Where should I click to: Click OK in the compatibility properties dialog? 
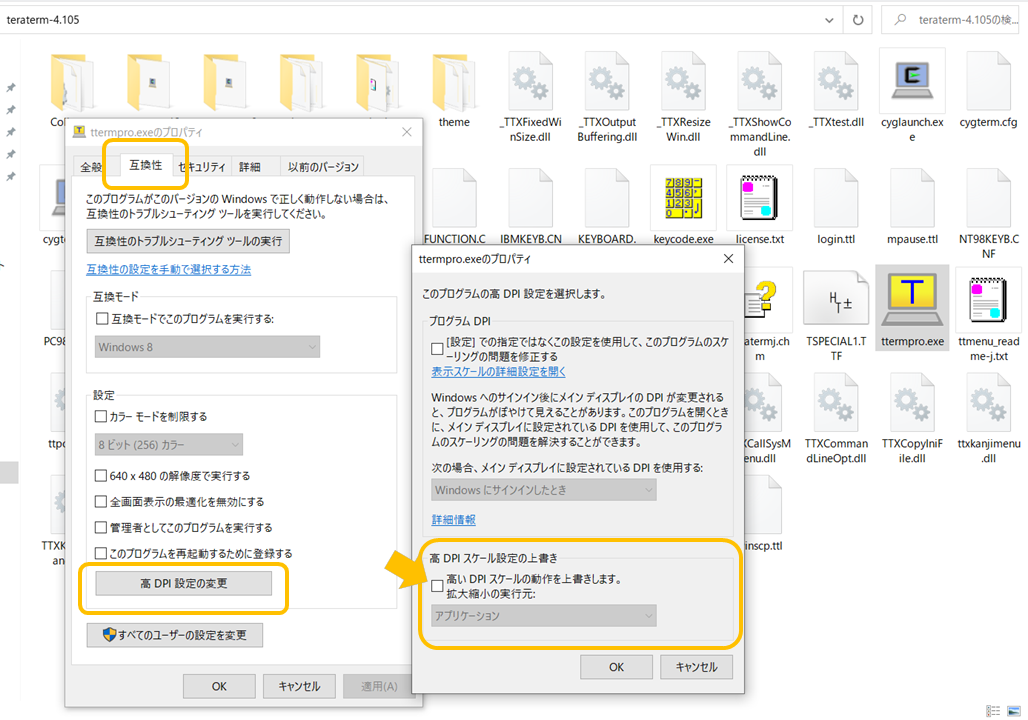[x=219, y=687]
